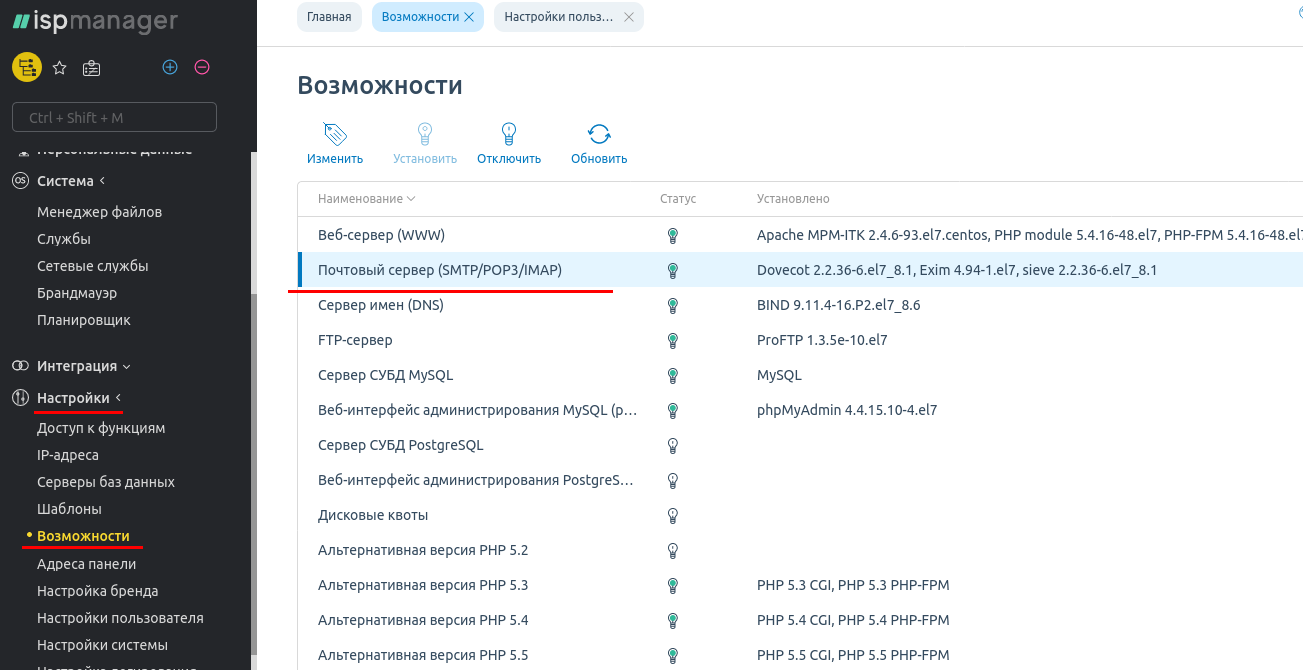Screen dimensions: 1303x670
Task: Click the Обновить refresh icon
Action: click(599, 135)
